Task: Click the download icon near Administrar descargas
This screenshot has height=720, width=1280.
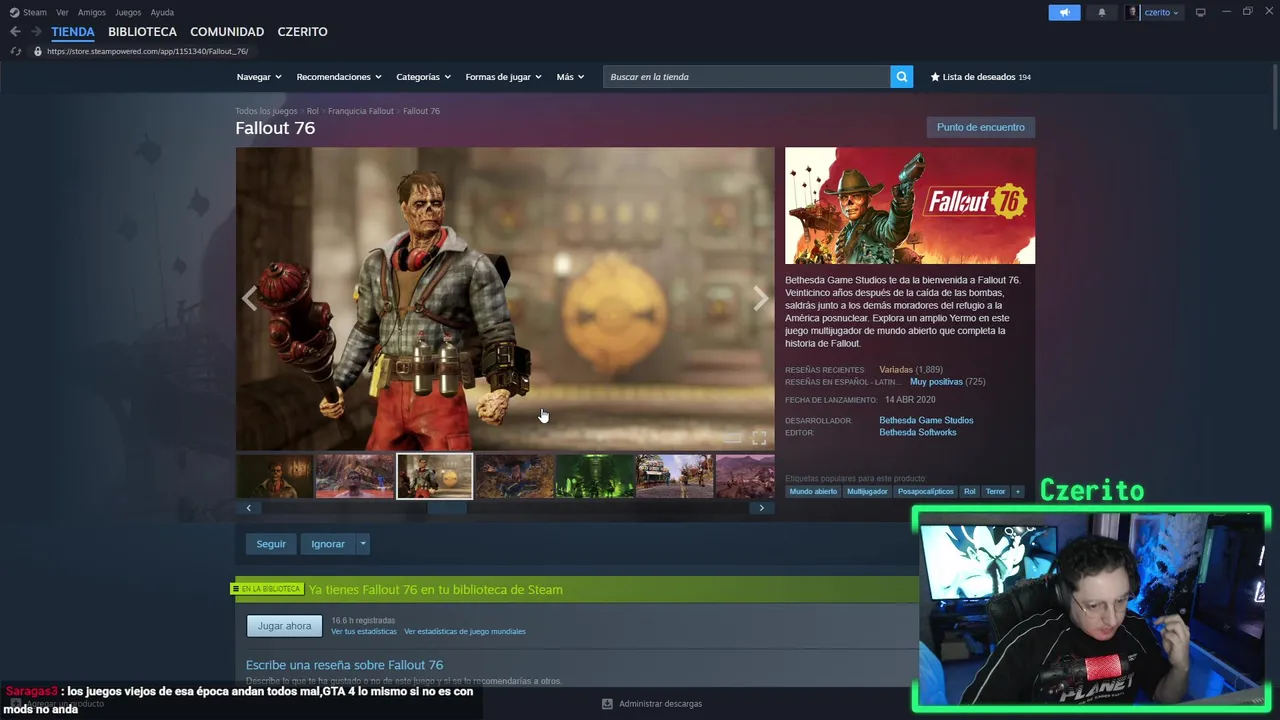Action: click(x=607, y=704)
